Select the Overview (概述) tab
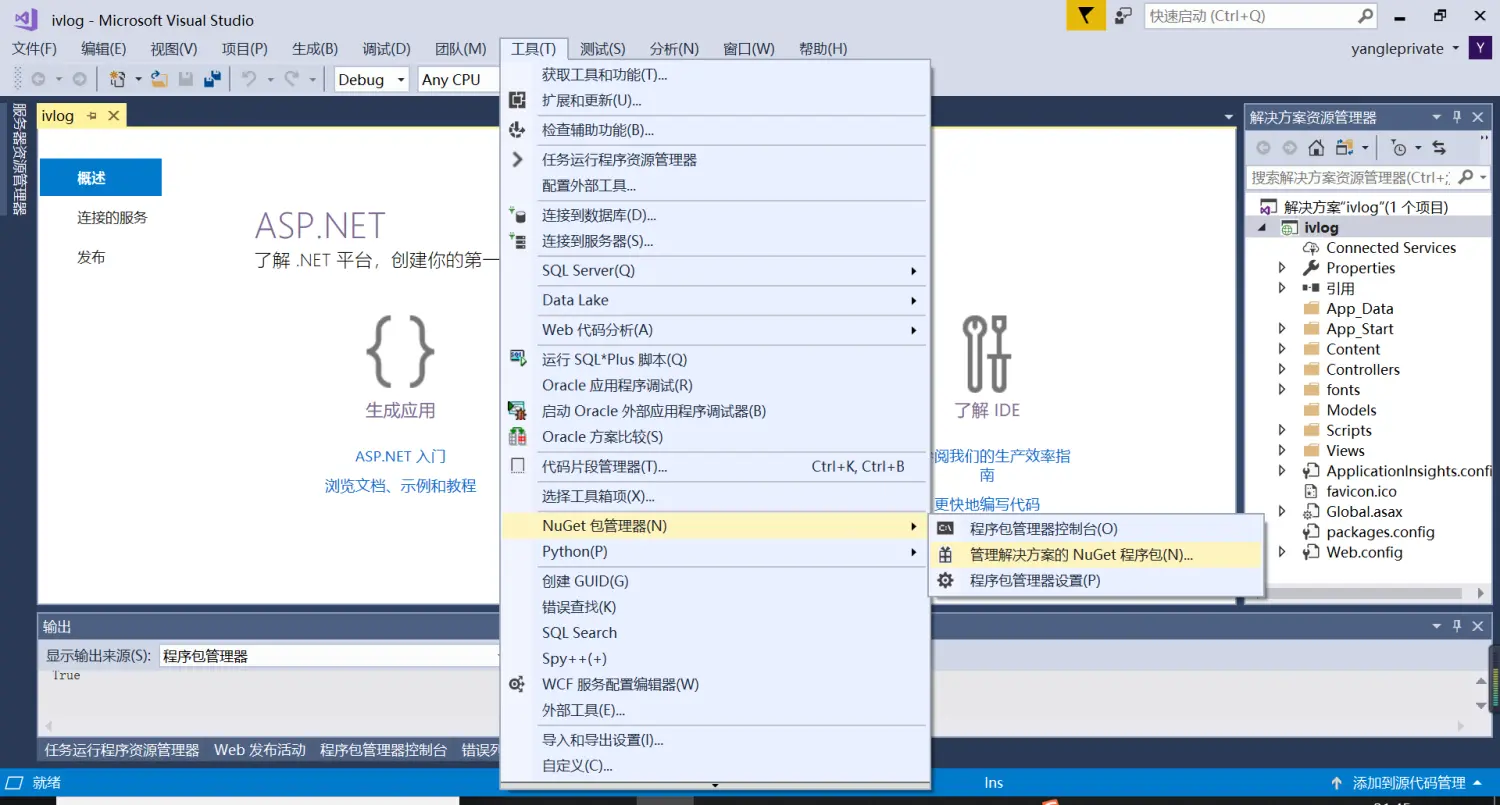Screen dimensions: 1500x805 (x=100, y=178)
